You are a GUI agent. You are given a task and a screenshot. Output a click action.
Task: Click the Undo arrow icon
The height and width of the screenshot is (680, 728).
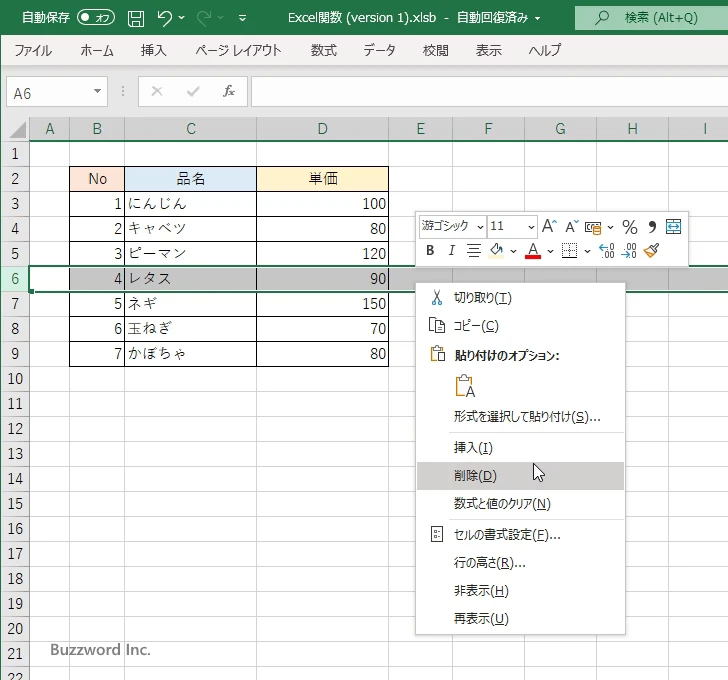164,18
